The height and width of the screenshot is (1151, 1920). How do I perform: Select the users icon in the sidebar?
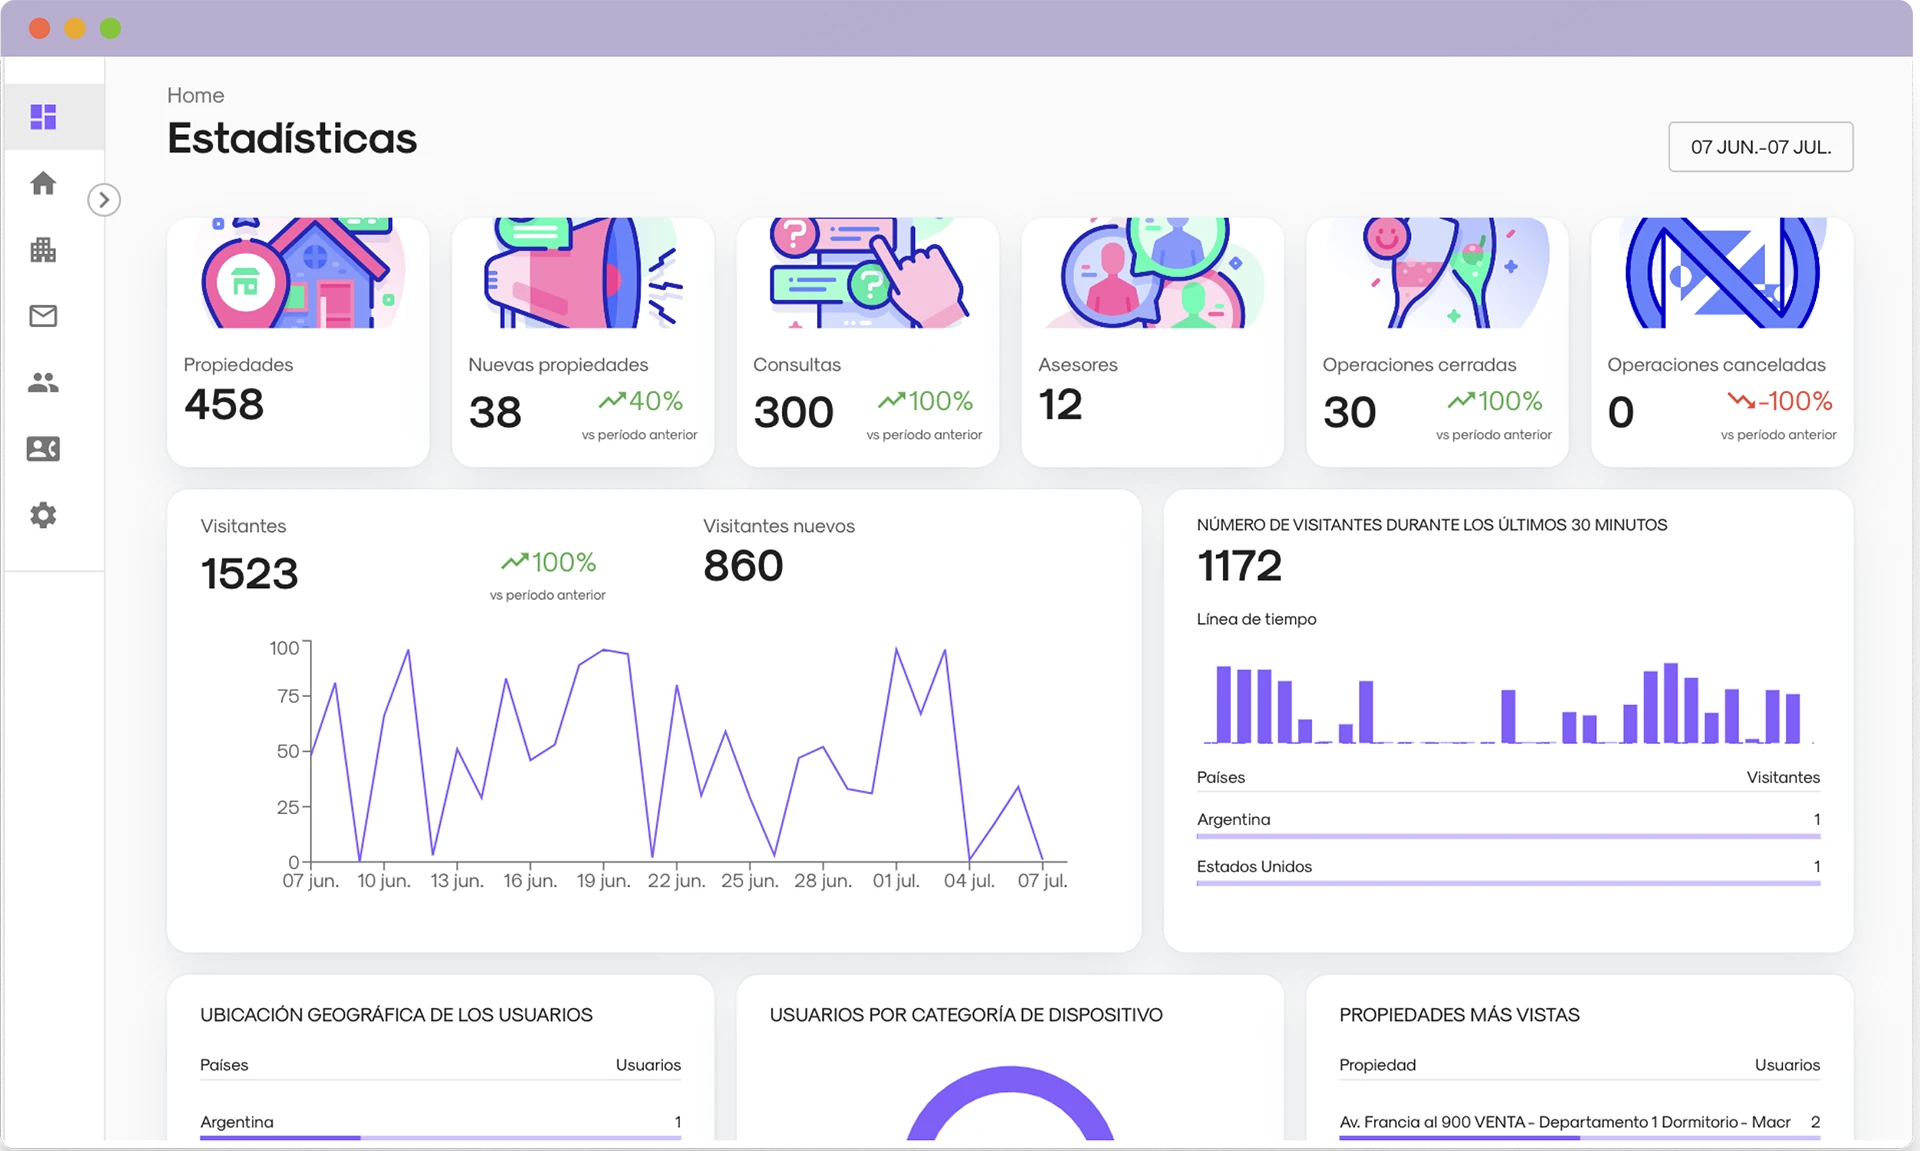[43, 382]
